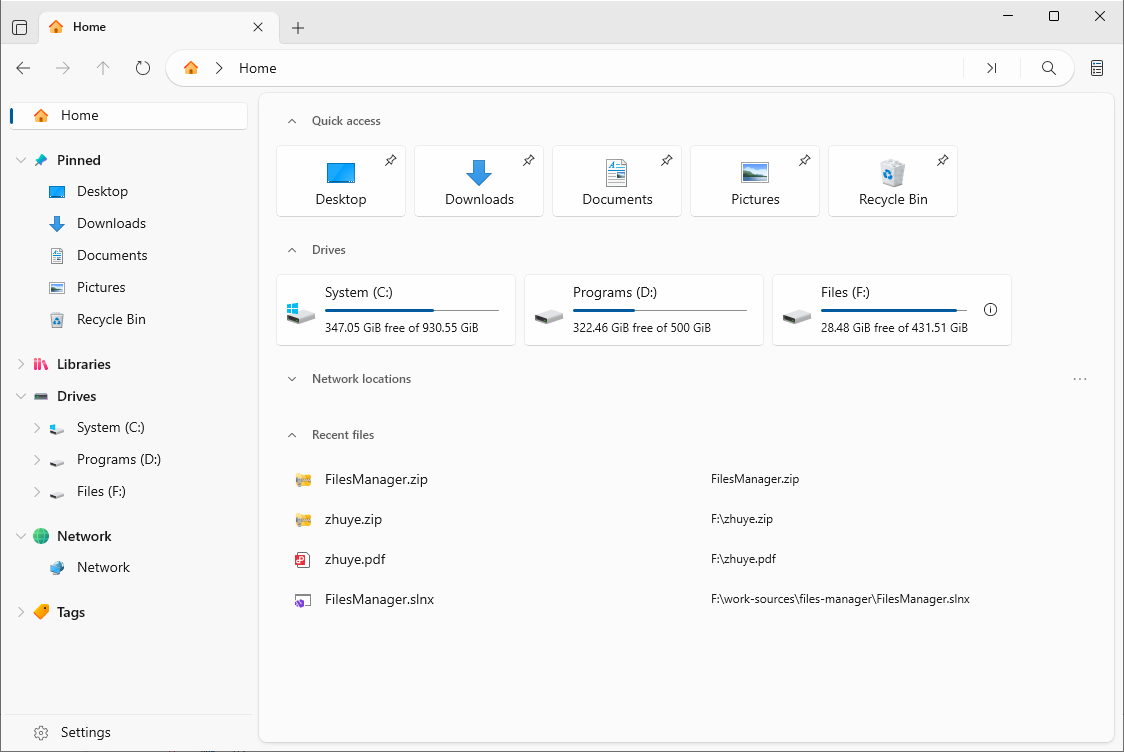Open the System (C:) drive card
This screenshot has height=752, width=1124.
(x=396, y=310)
